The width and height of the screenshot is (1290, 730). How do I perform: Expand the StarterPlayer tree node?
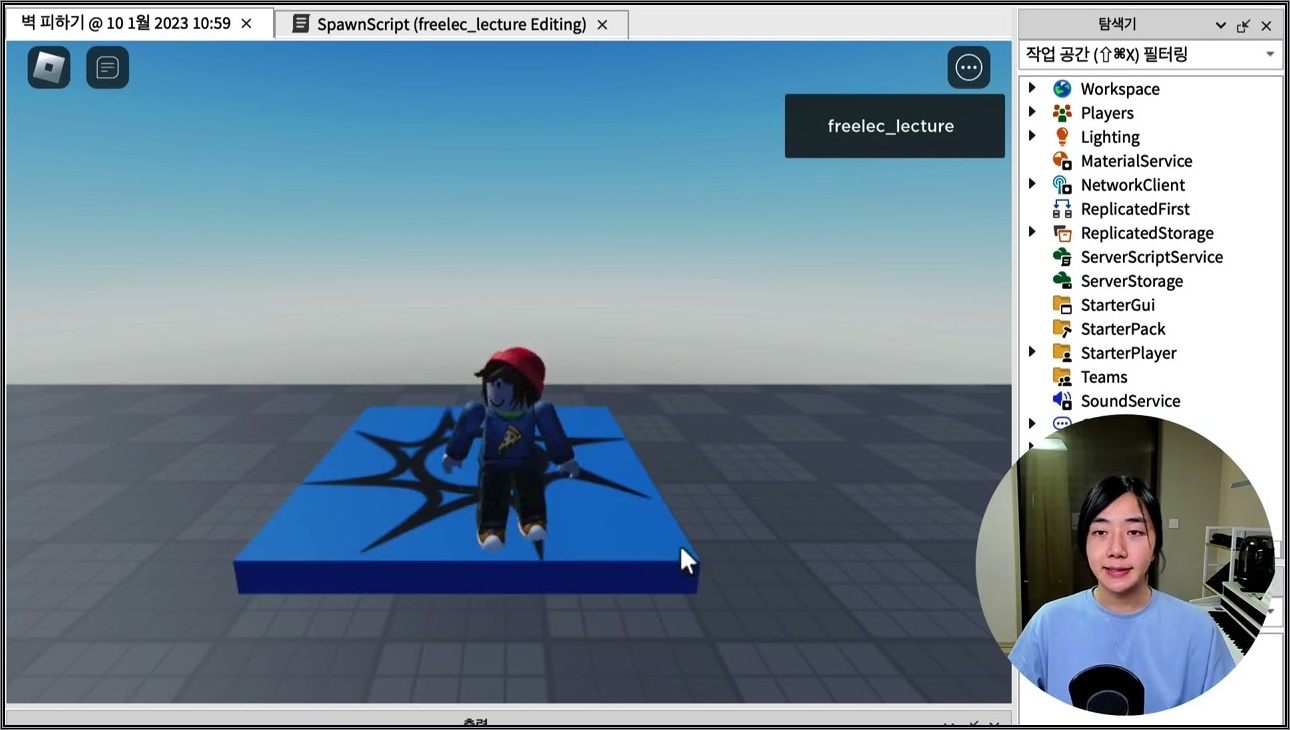1032,352
